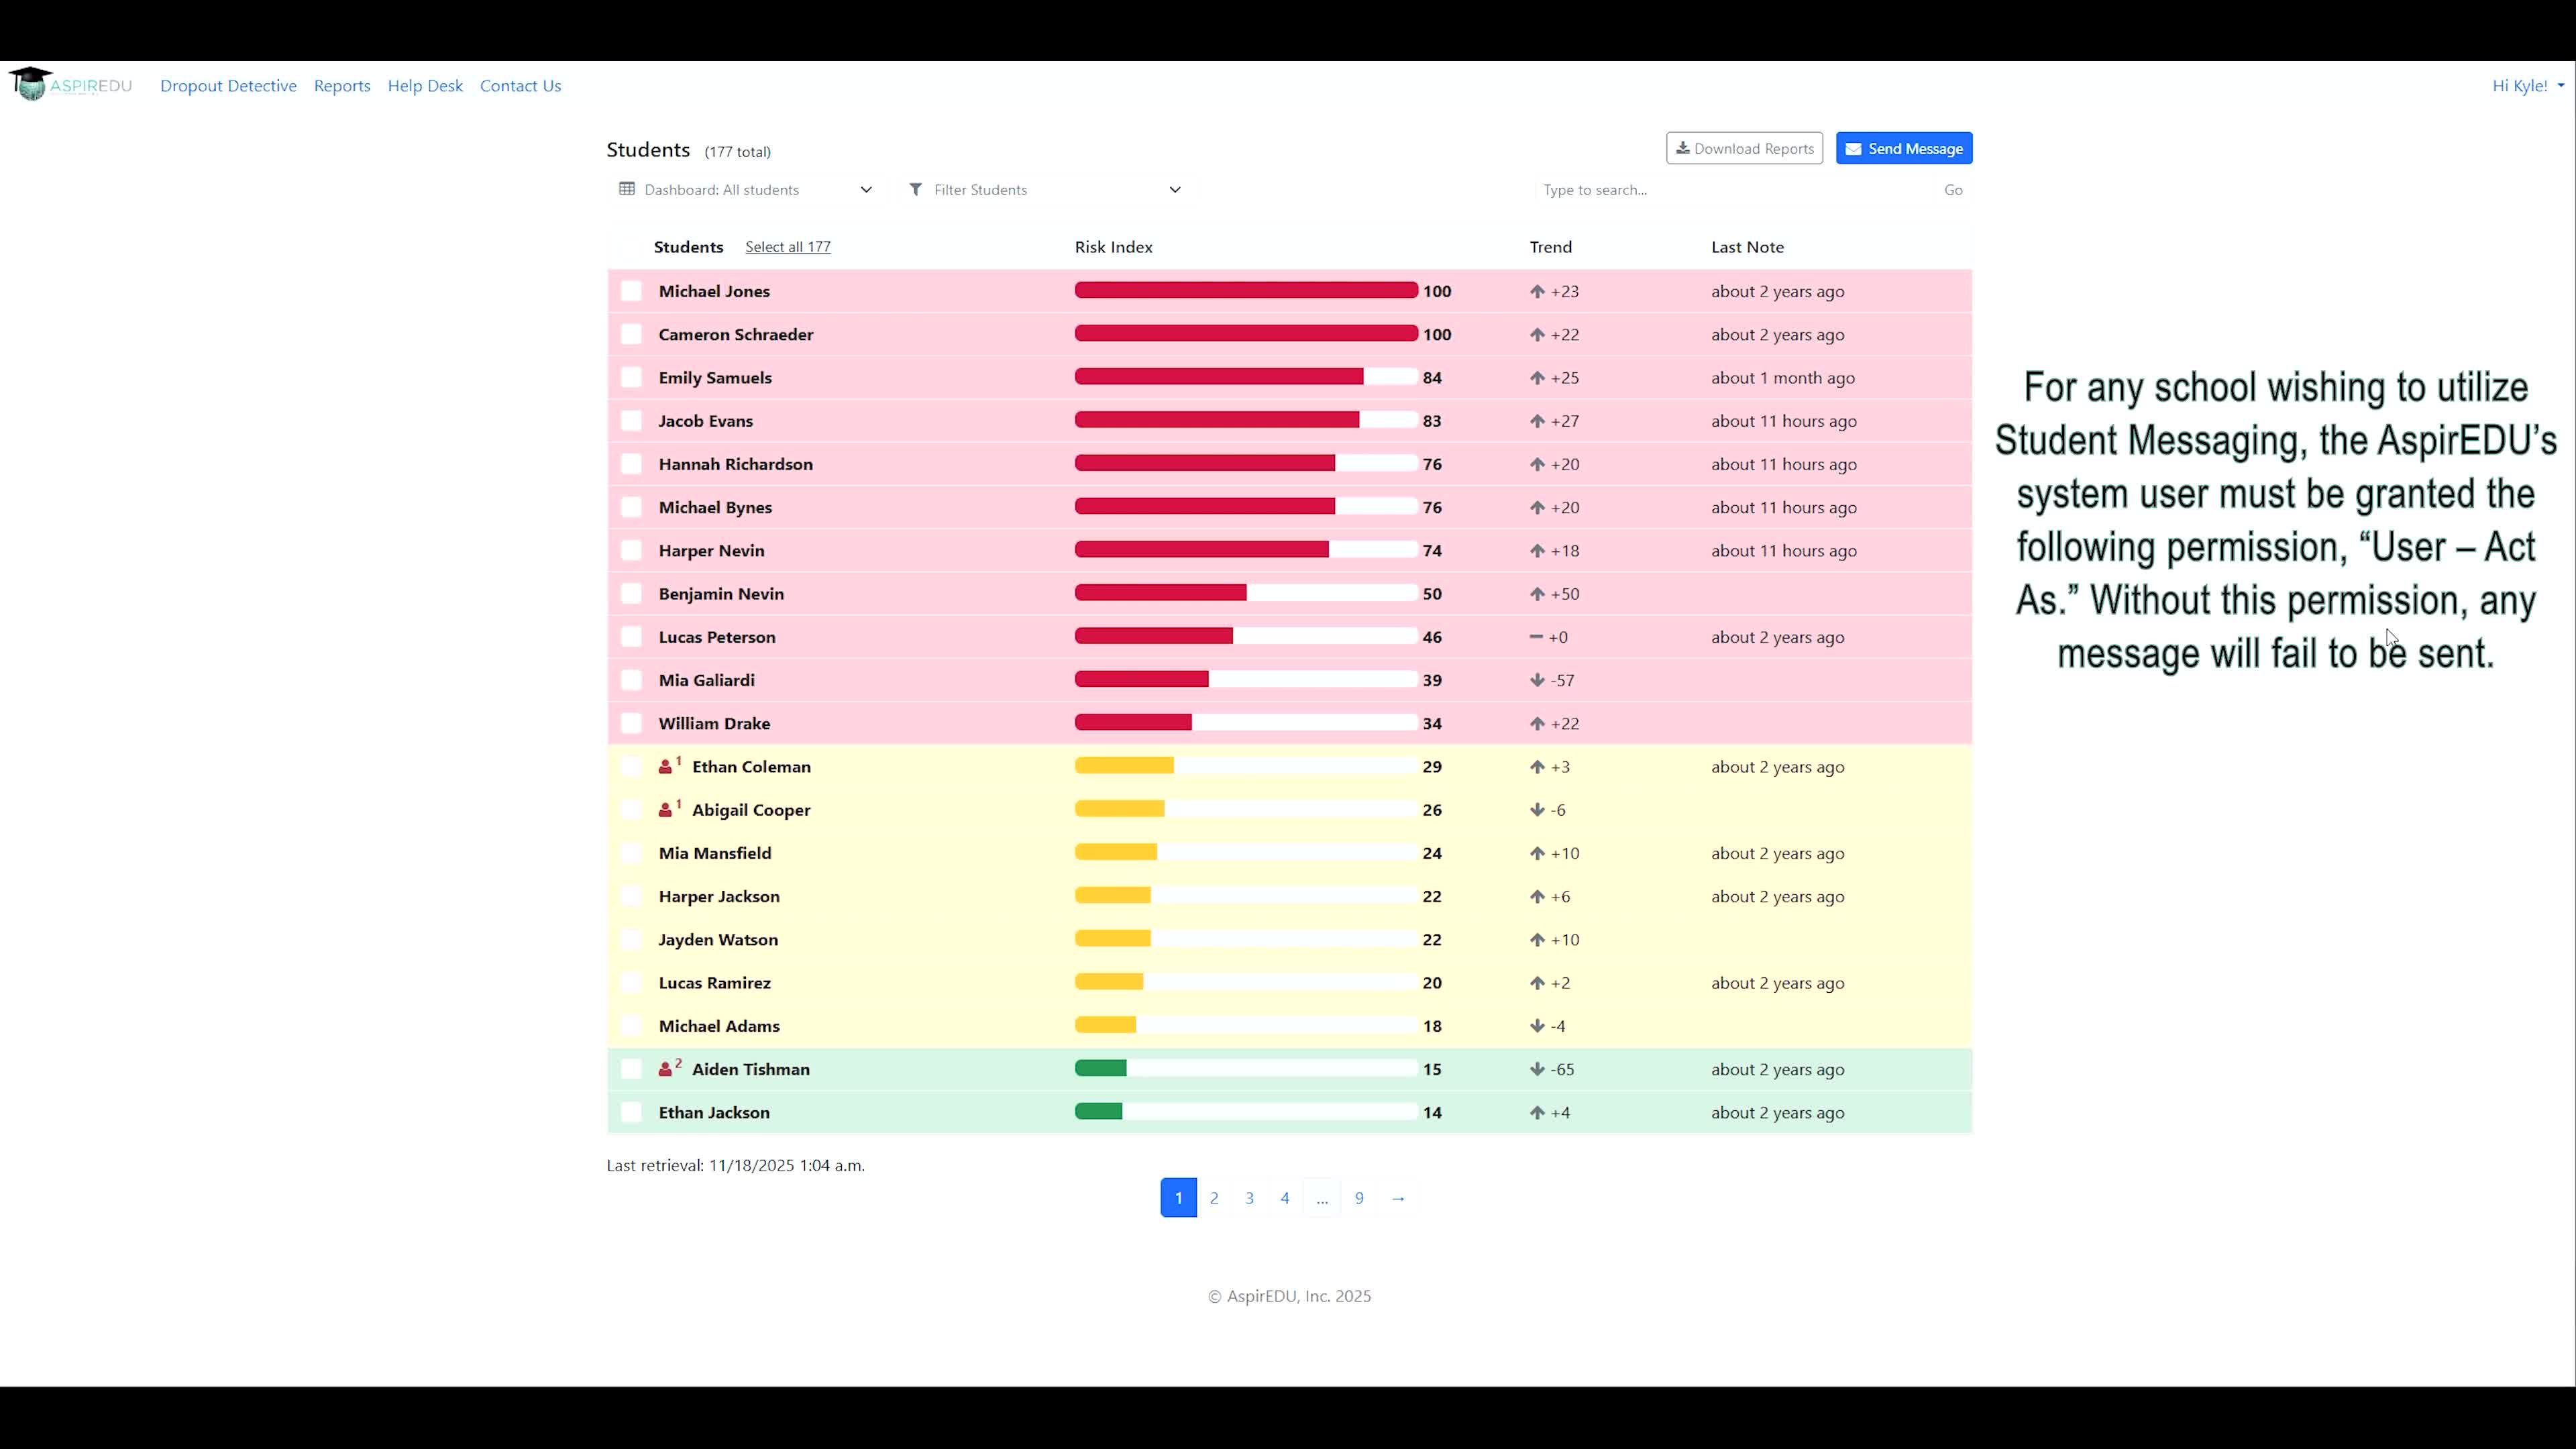Click the flat trend dash for Lucas Peterson
Image resolution: width=2576 pixels, height=1449 pixels.
[x=1536, y=637]
